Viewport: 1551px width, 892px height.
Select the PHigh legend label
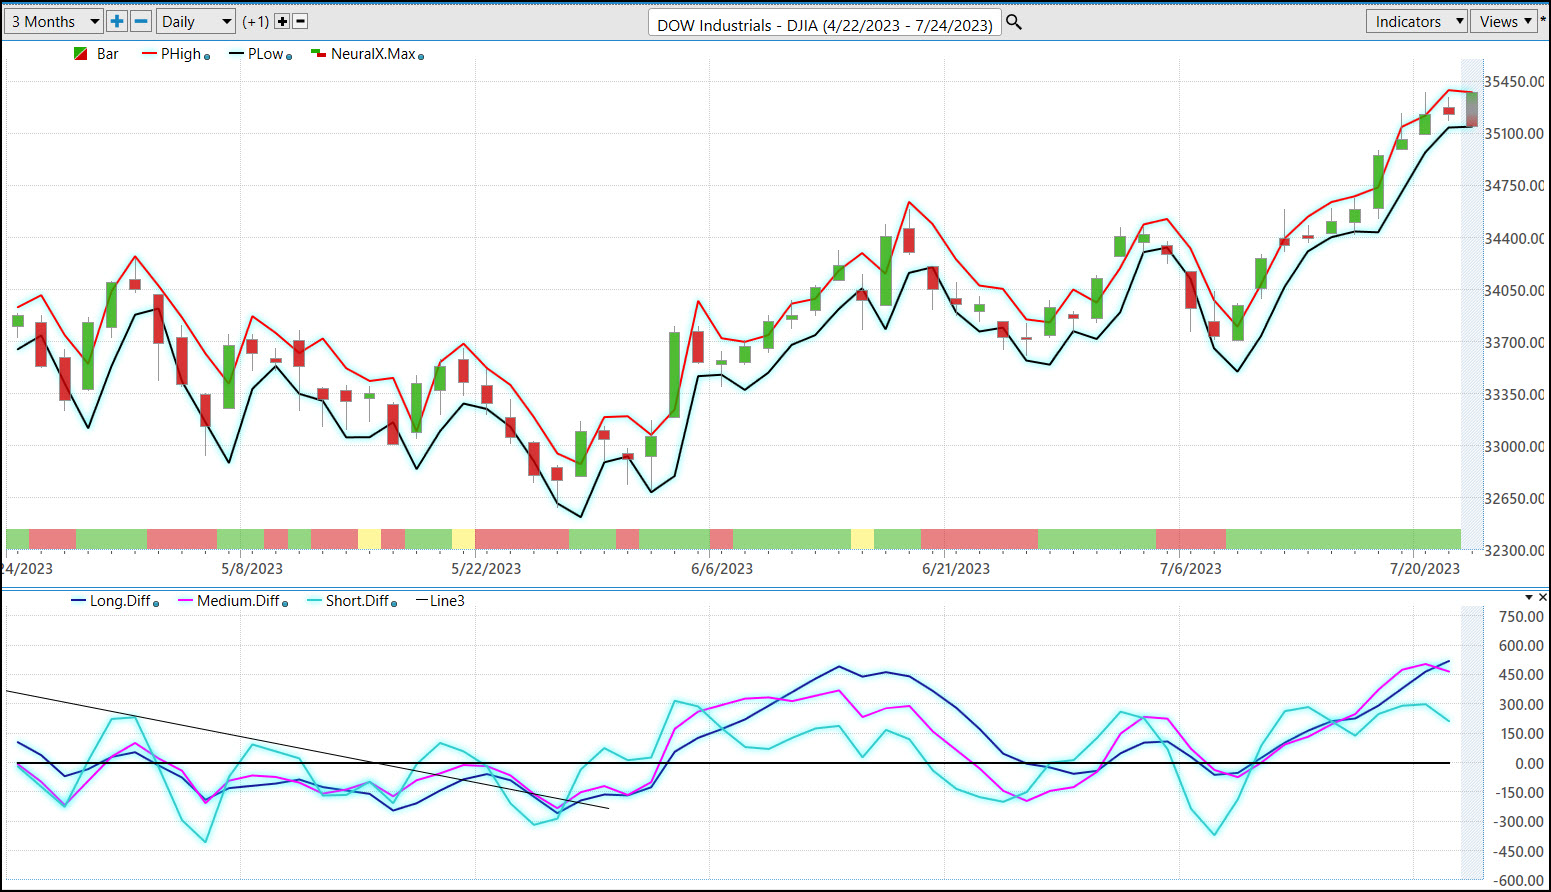[x=181, y=54]
